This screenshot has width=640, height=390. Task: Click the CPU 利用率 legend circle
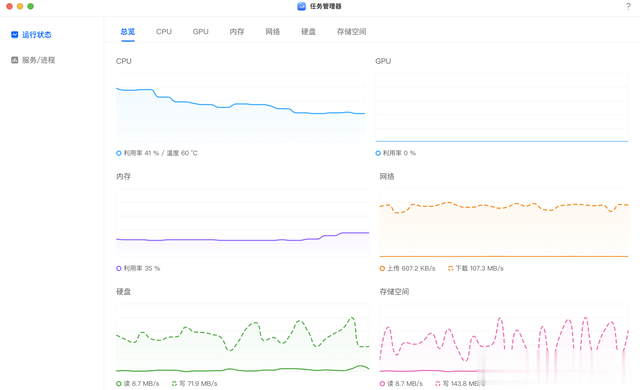pos(119,153)
